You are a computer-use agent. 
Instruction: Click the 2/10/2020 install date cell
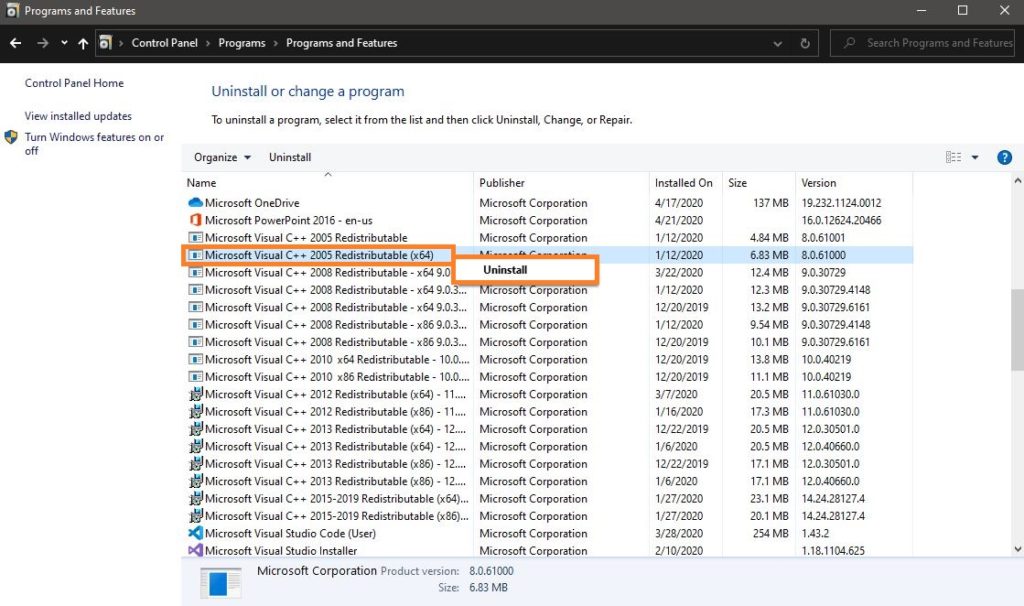pos(679,550)
